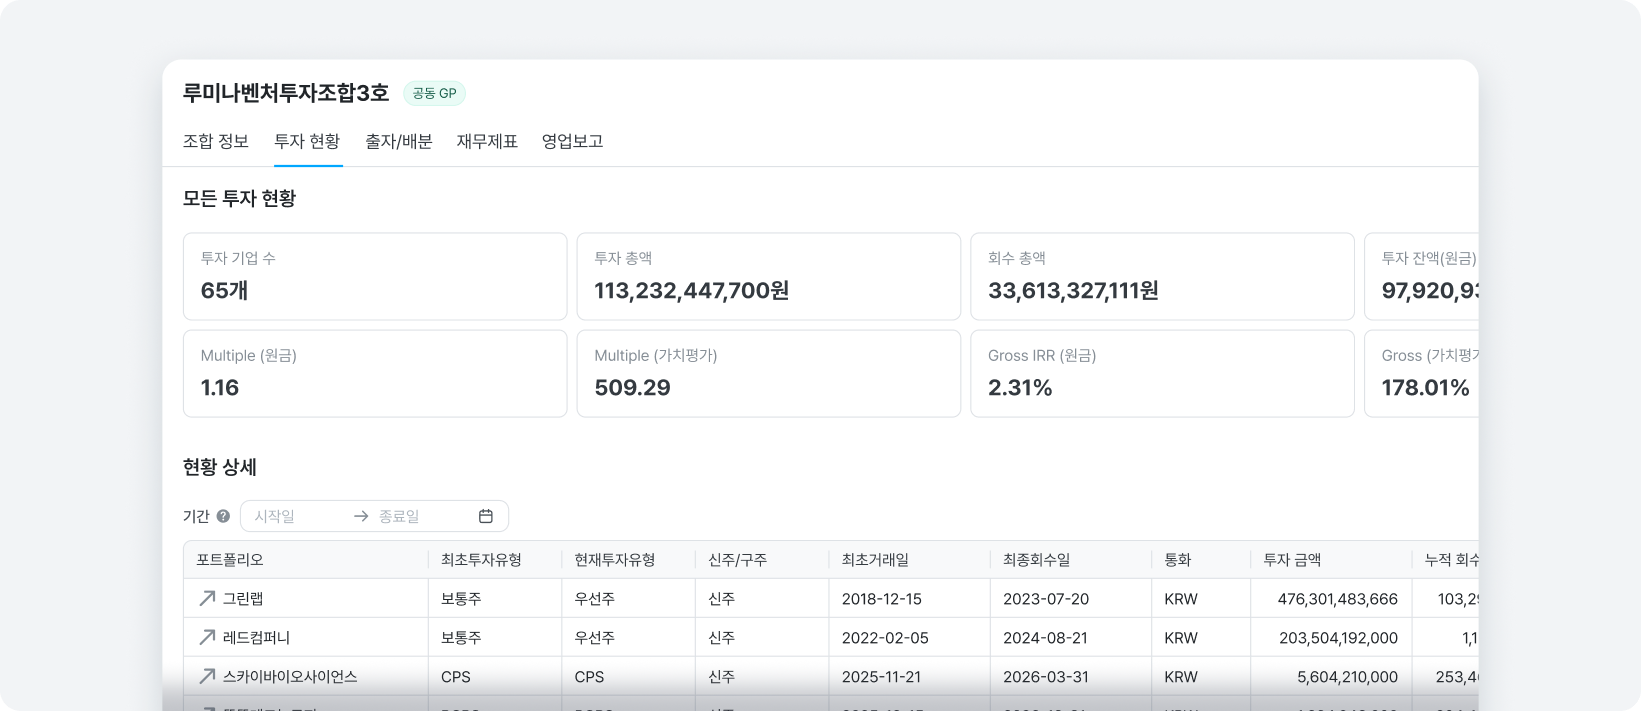This screenshot has height=711, width=1641.
Task: Click the Gross IRR (원금) 2.31% value
Action: pyautogui.click(x=1020, y=388)
